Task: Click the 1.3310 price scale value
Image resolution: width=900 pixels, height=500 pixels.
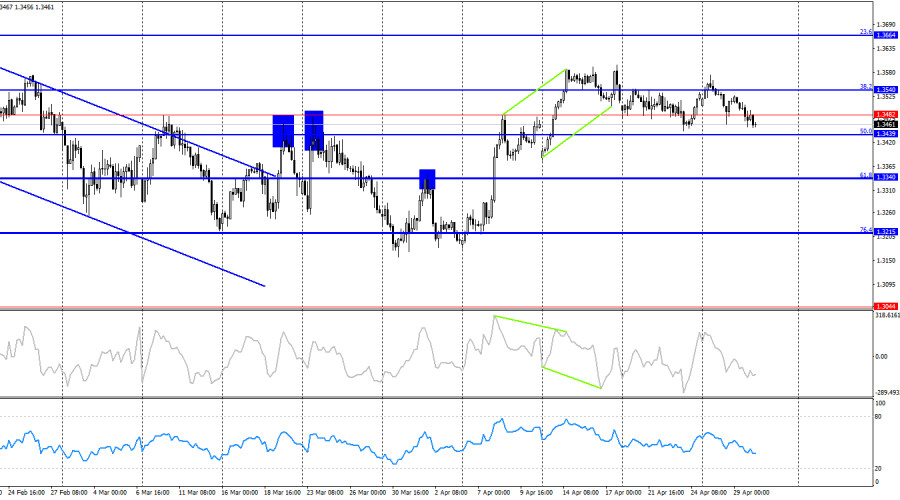Action: point(886,191)
